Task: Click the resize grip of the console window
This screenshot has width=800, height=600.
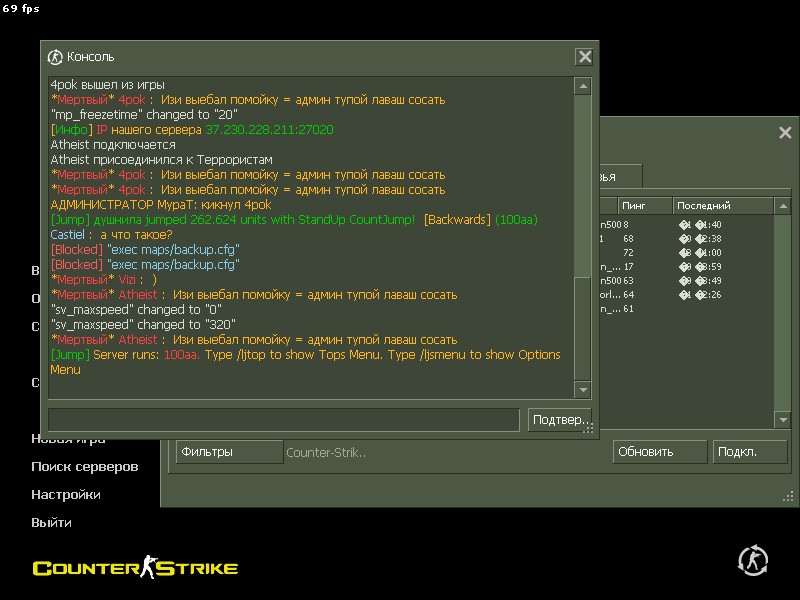Action: (588, 428)
